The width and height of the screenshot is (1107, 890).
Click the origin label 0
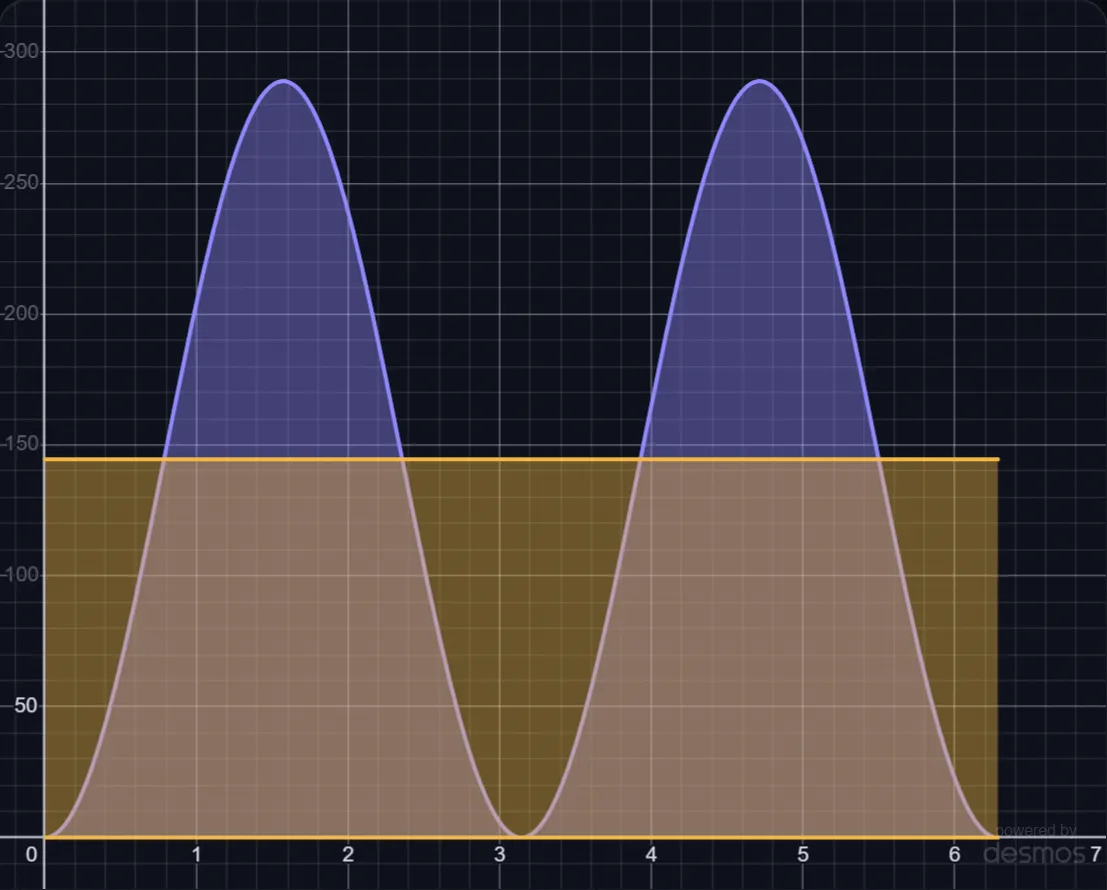pos(31,855)
